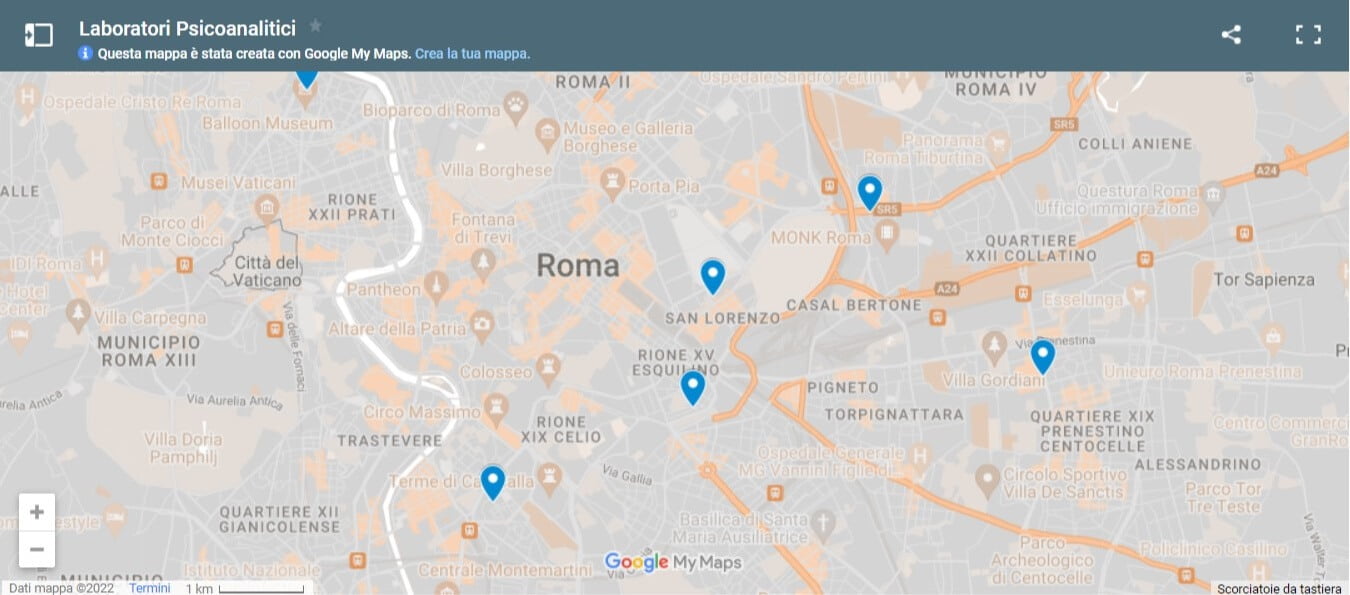
Task: Click the Circolo Sportivo Villa De Sanctis pin
Action: click(x=988, y=479)
